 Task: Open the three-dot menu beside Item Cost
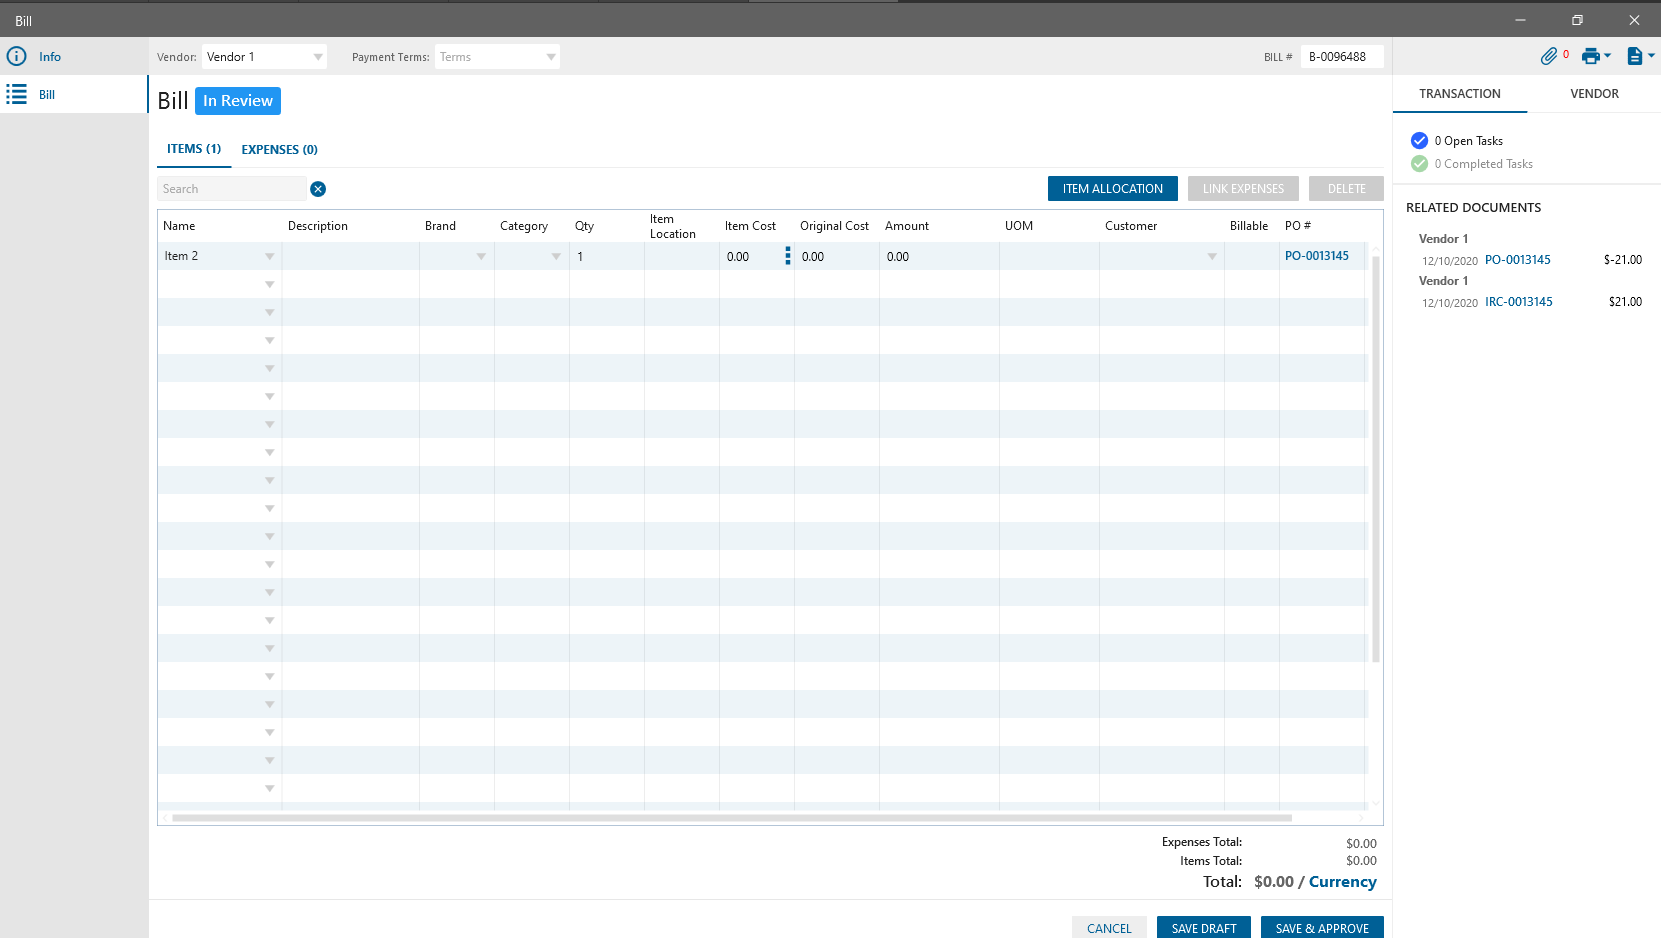click(x=788, y=256)
